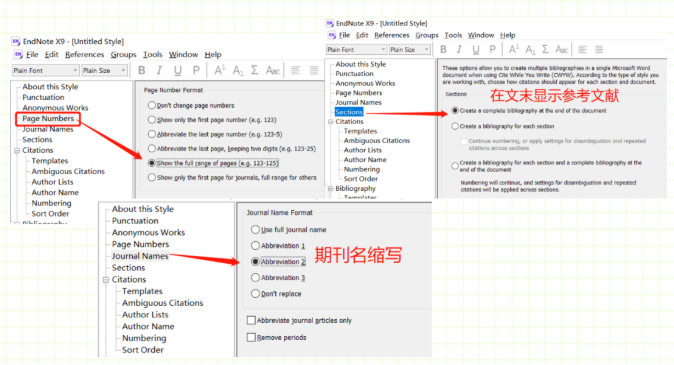Image resolution: width=674 pixels, height=365 pixels.
Task: Apply Italic in the left EndNote window toolbar
Action: point(159,70)
